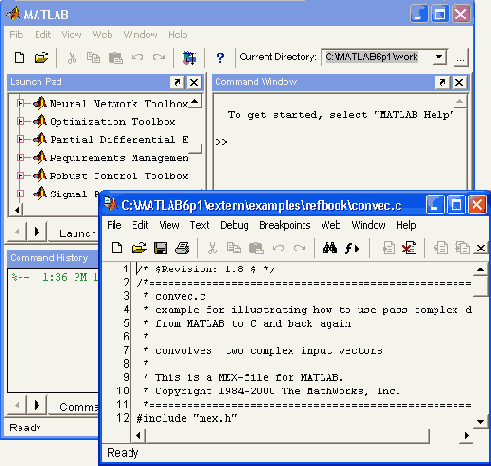
Task: Click command history entry 1:36 PM
Action: point(55,277)
